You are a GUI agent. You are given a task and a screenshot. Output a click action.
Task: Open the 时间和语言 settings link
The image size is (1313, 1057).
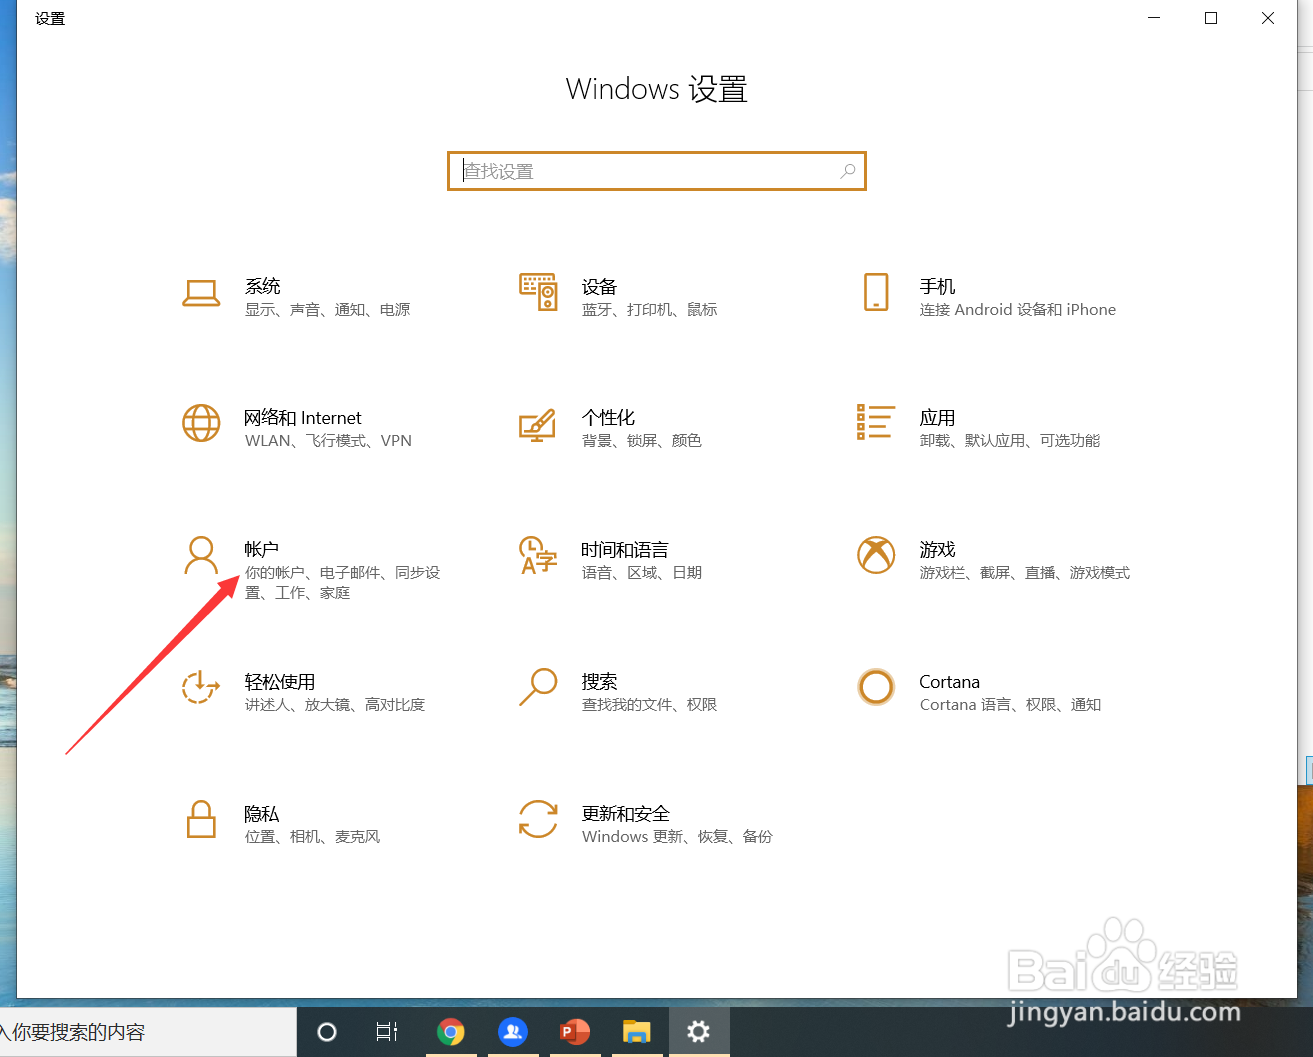(x=625, y=550)
